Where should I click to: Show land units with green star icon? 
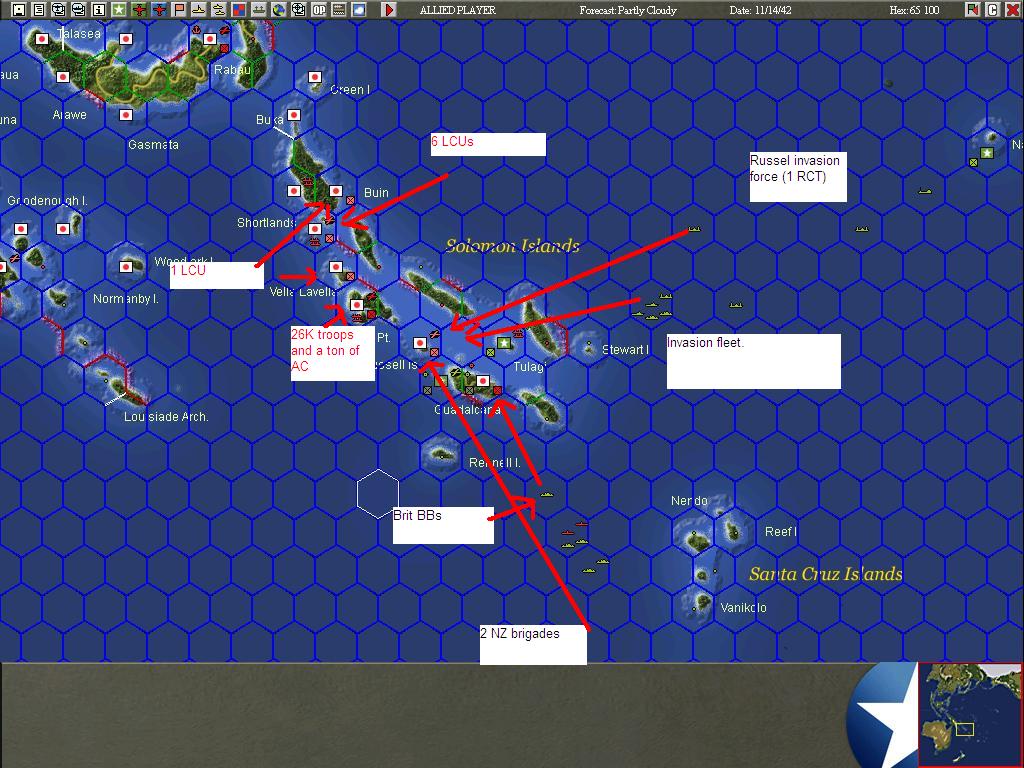[x=119, y=10]
